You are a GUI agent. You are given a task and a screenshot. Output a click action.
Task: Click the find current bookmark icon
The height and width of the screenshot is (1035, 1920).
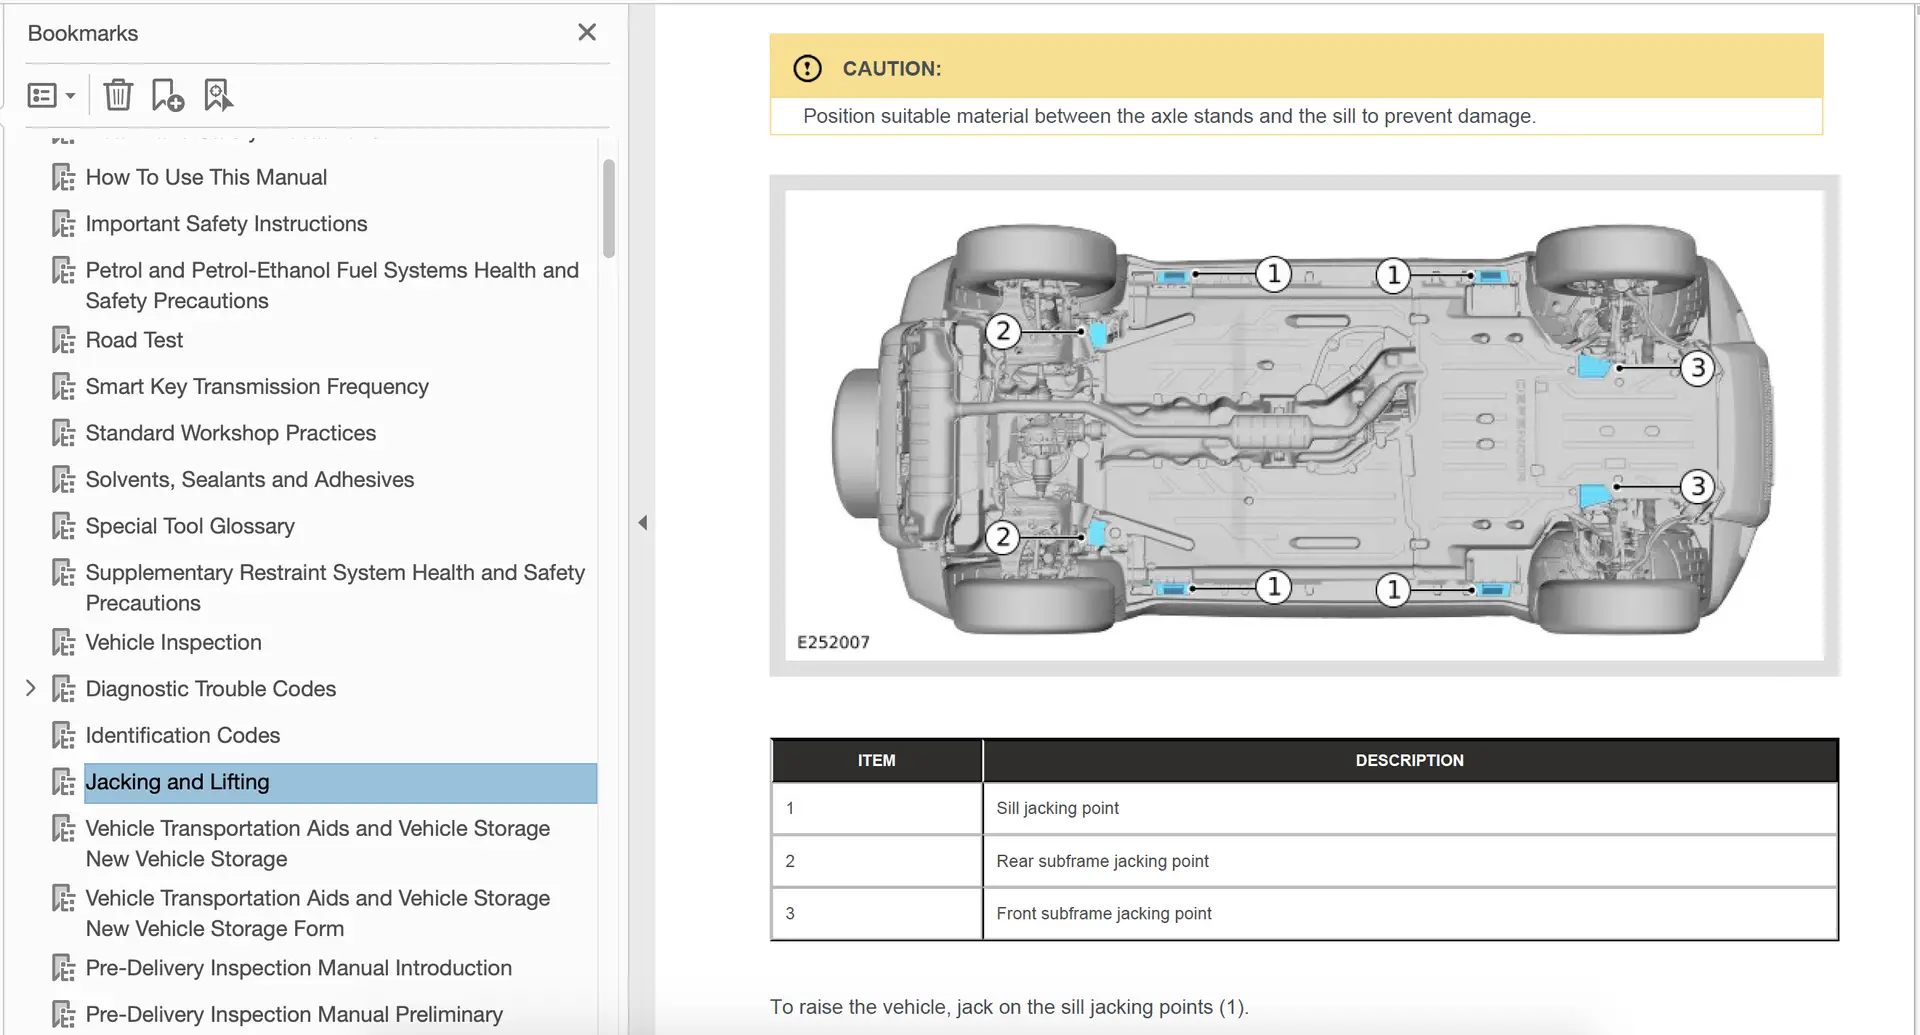(218, 95)
